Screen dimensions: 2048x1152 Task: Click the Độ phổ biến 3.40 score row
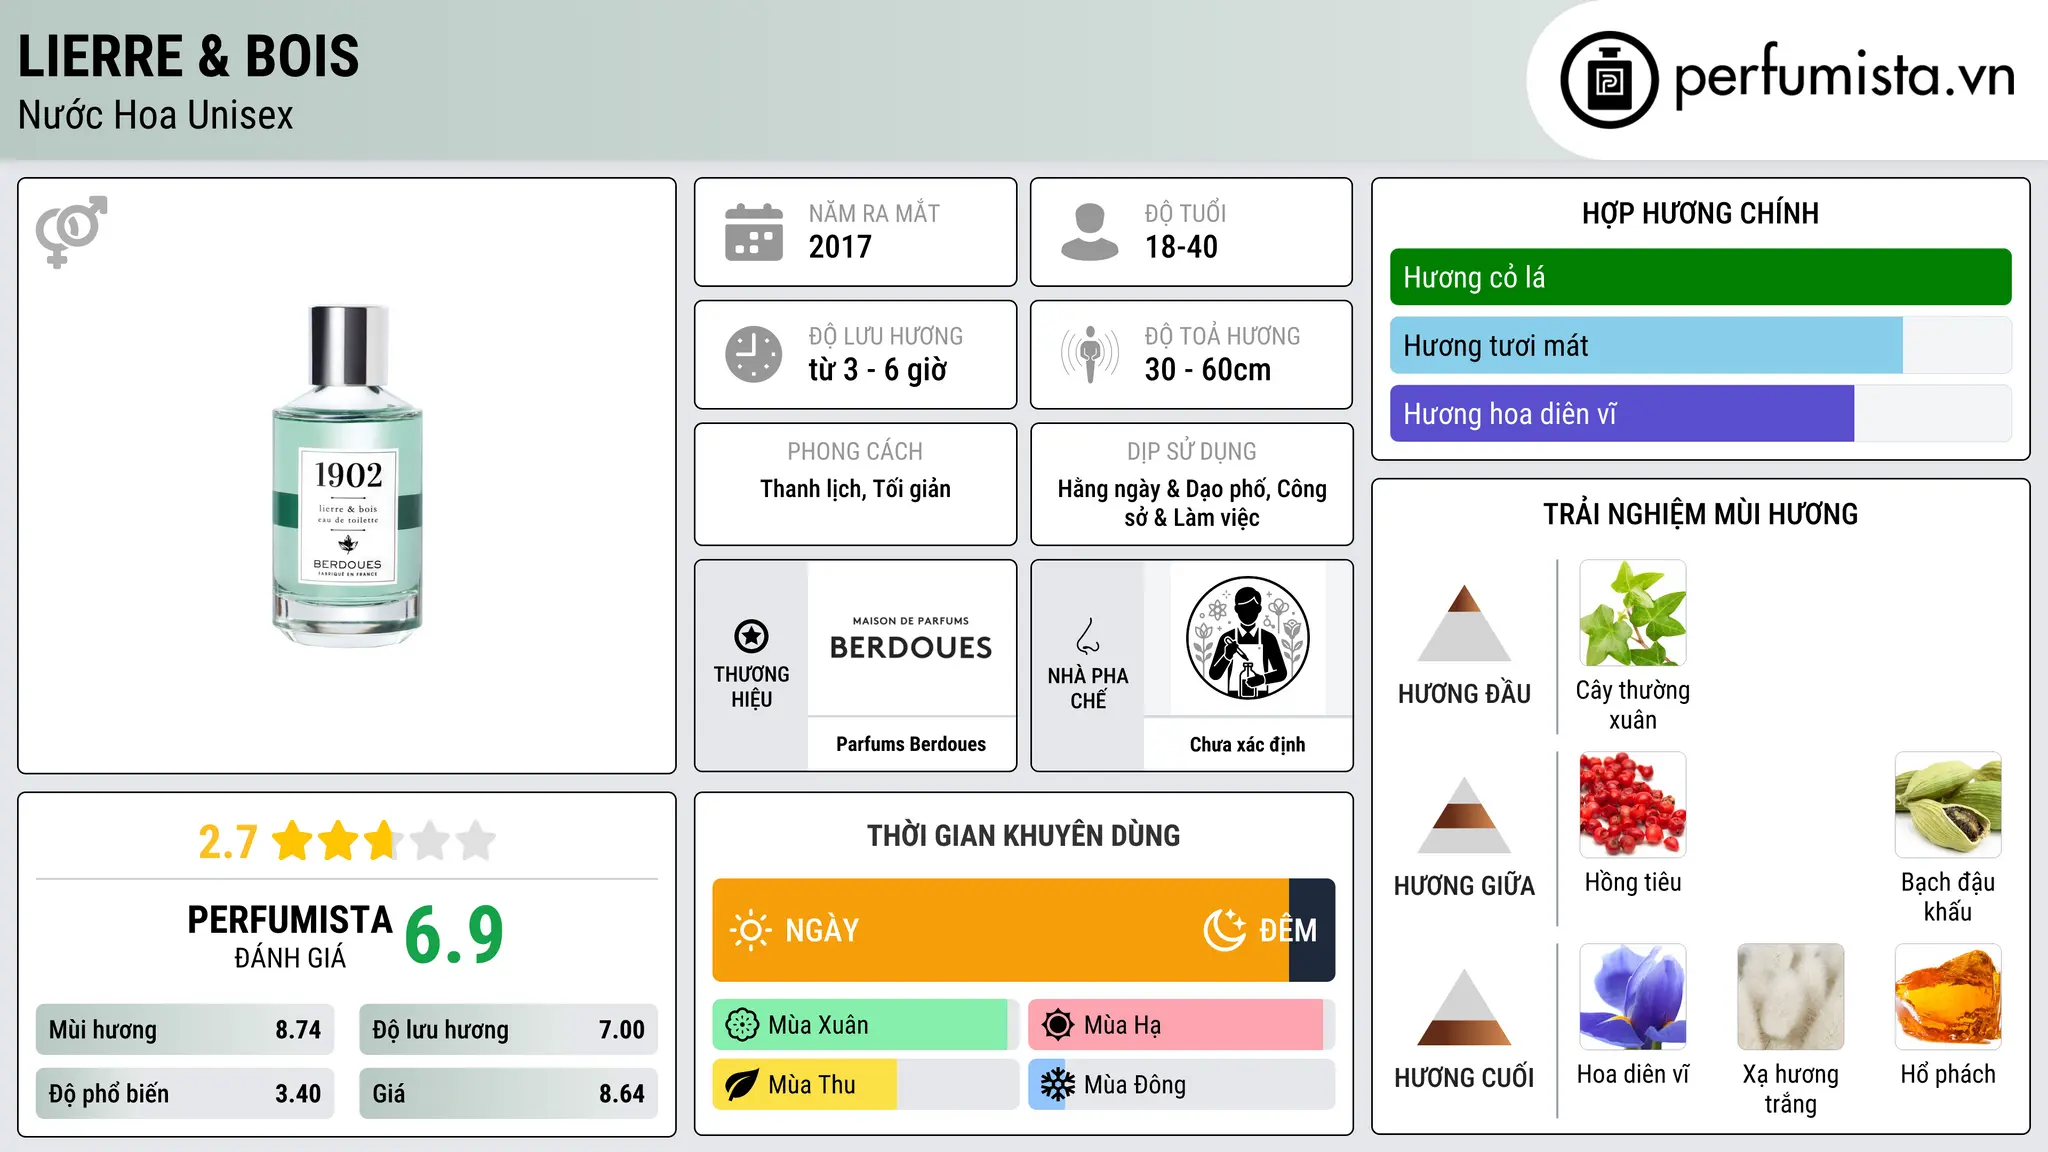click(185, 1093)
